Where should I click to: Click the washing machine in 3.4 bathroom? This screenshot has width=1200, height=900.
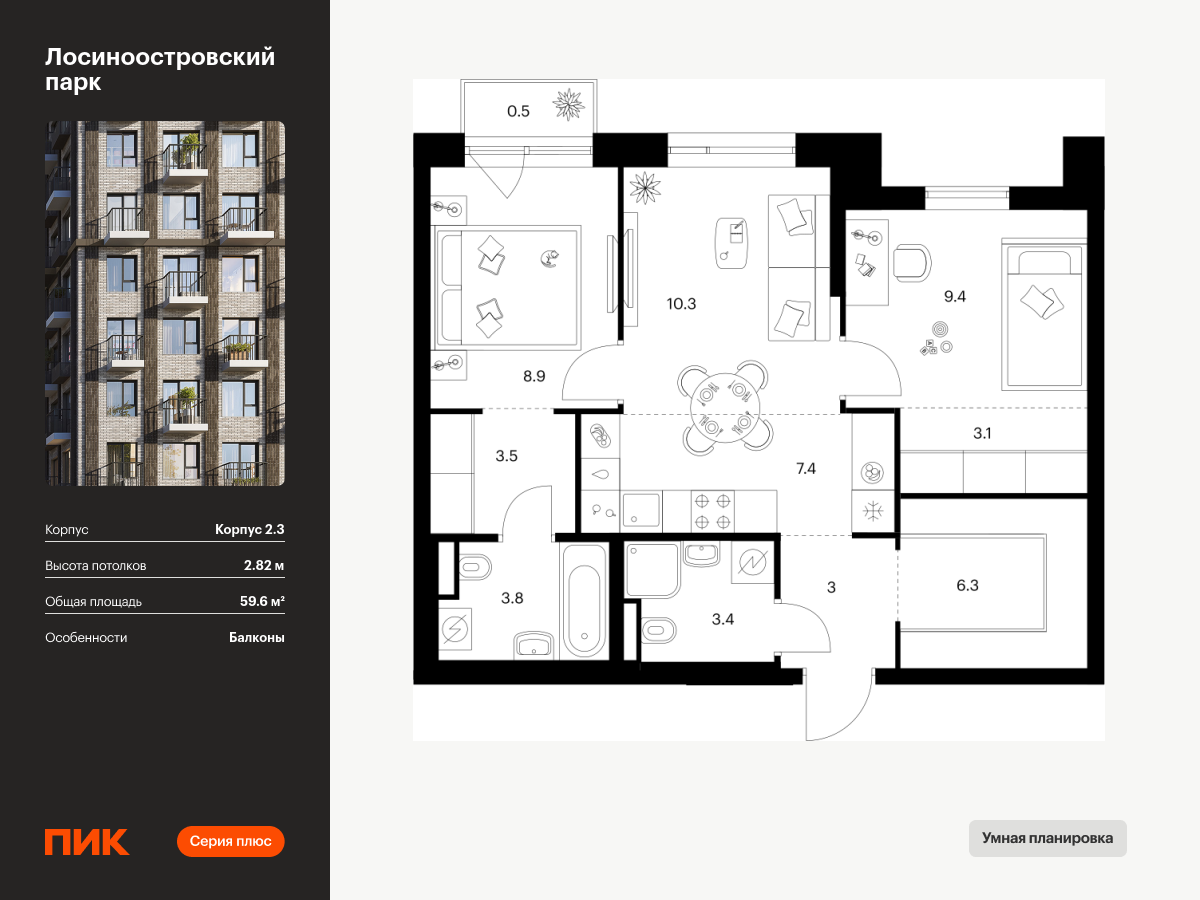click(753, 563)
